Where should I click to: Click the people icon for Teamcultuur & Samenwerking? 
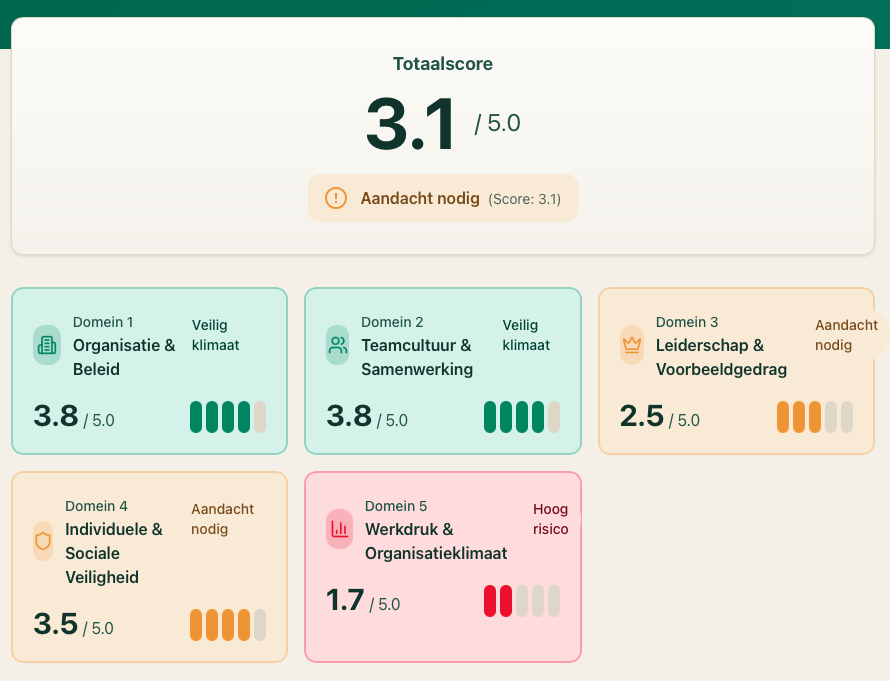coord(338,345)
